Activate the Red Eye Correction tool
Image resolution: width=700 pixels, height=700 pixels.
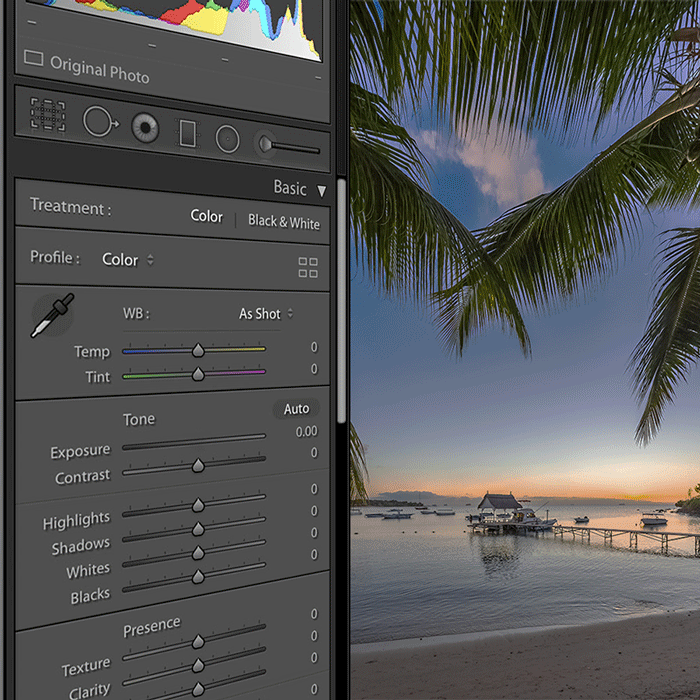[x=146, y=127]
